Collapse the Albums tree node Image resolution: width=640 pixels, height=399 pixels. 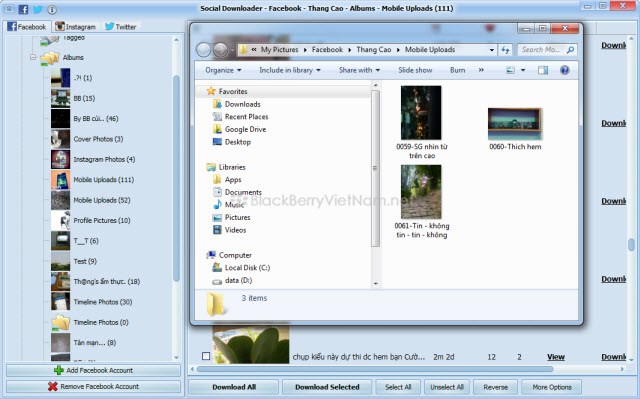33,57
